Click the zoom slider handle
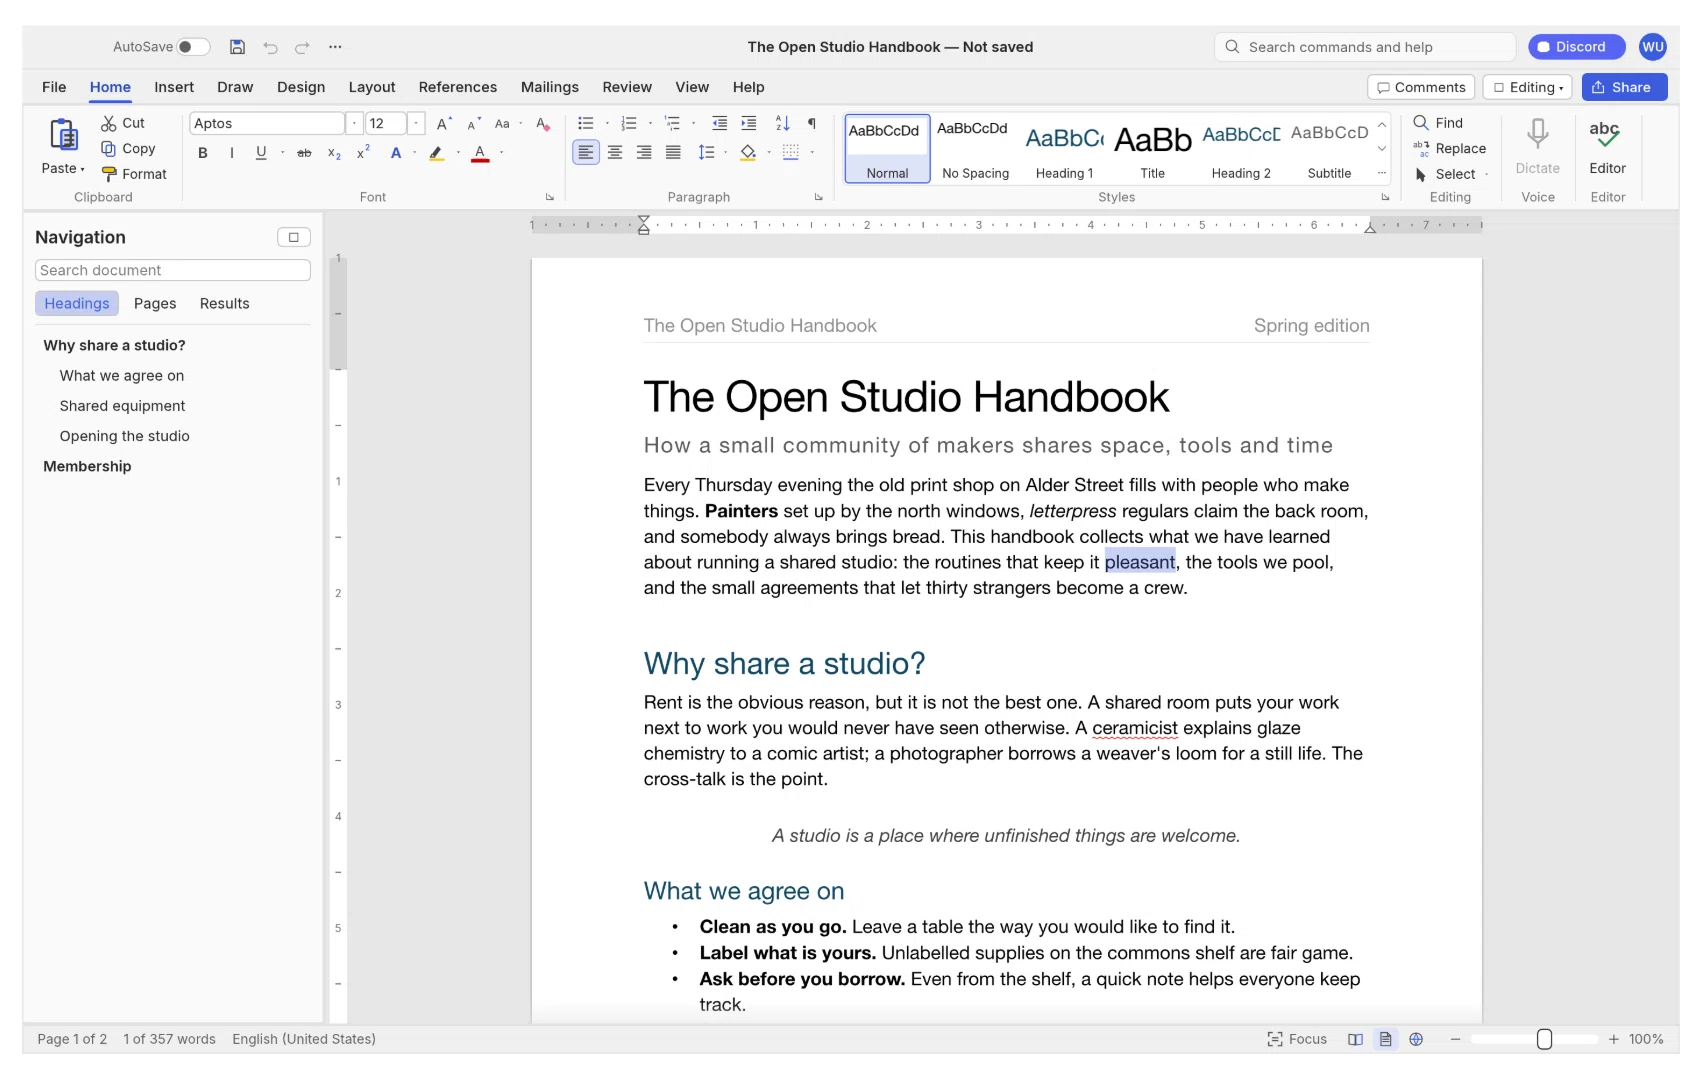Viewport: 1700px width, 1080px height. click(x=1544, y=1039)
